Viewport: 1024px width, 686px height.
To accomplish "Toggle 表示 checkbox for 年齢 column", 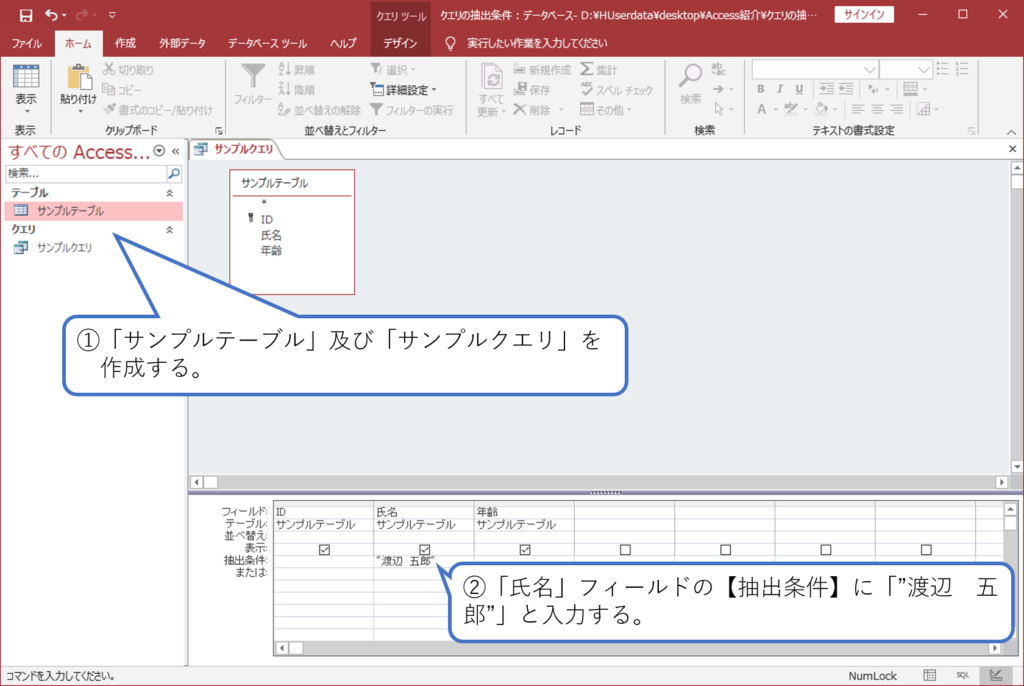I will coord(525,549).
